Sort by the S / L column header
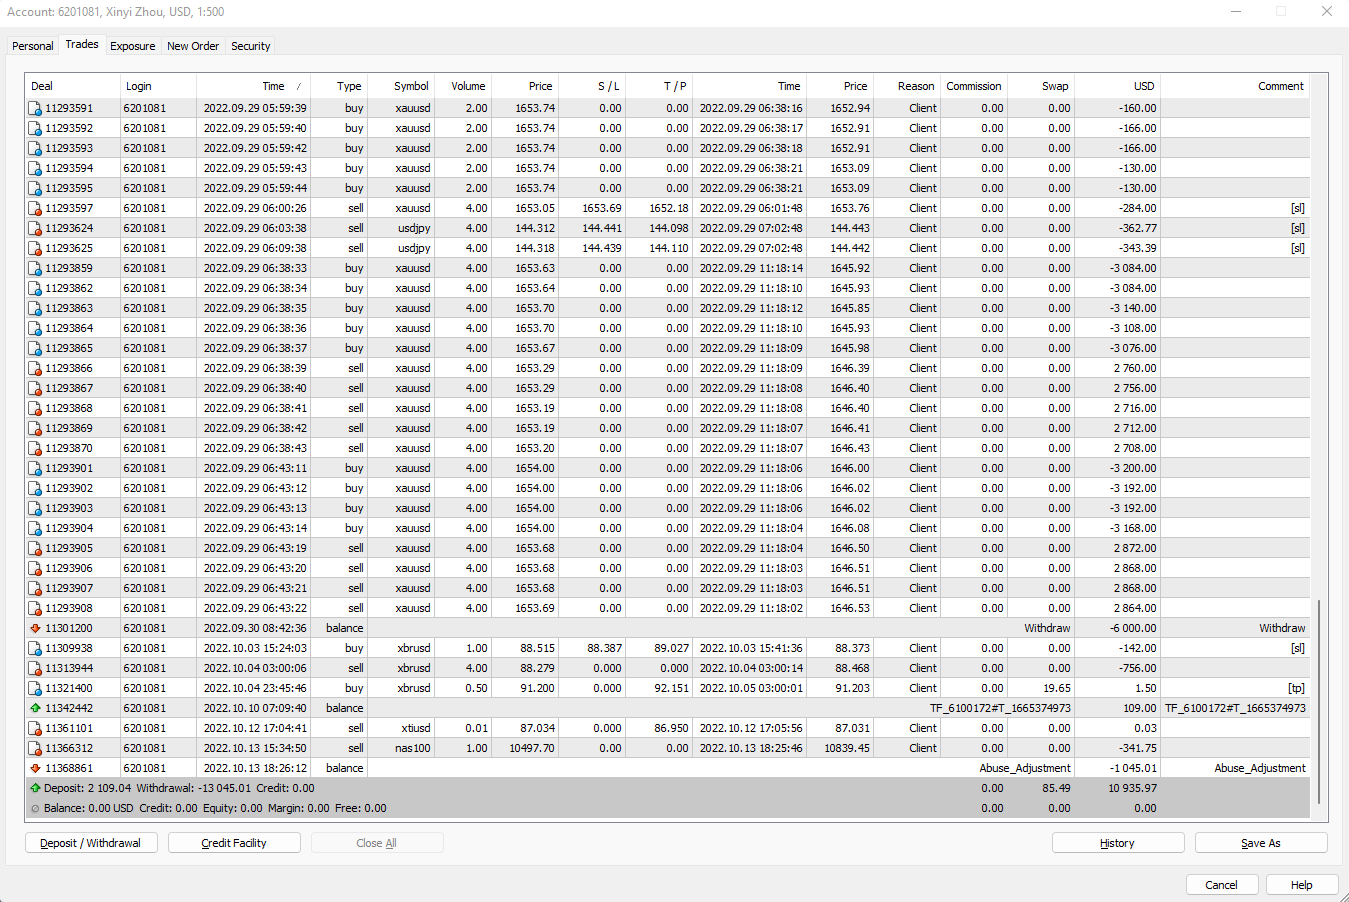The image size is (1349, 902). point(592,86)
